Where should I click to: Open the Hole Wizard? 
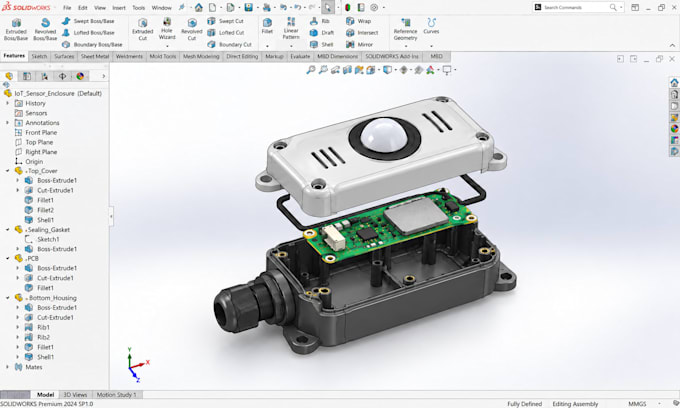(x=167, y=28)
